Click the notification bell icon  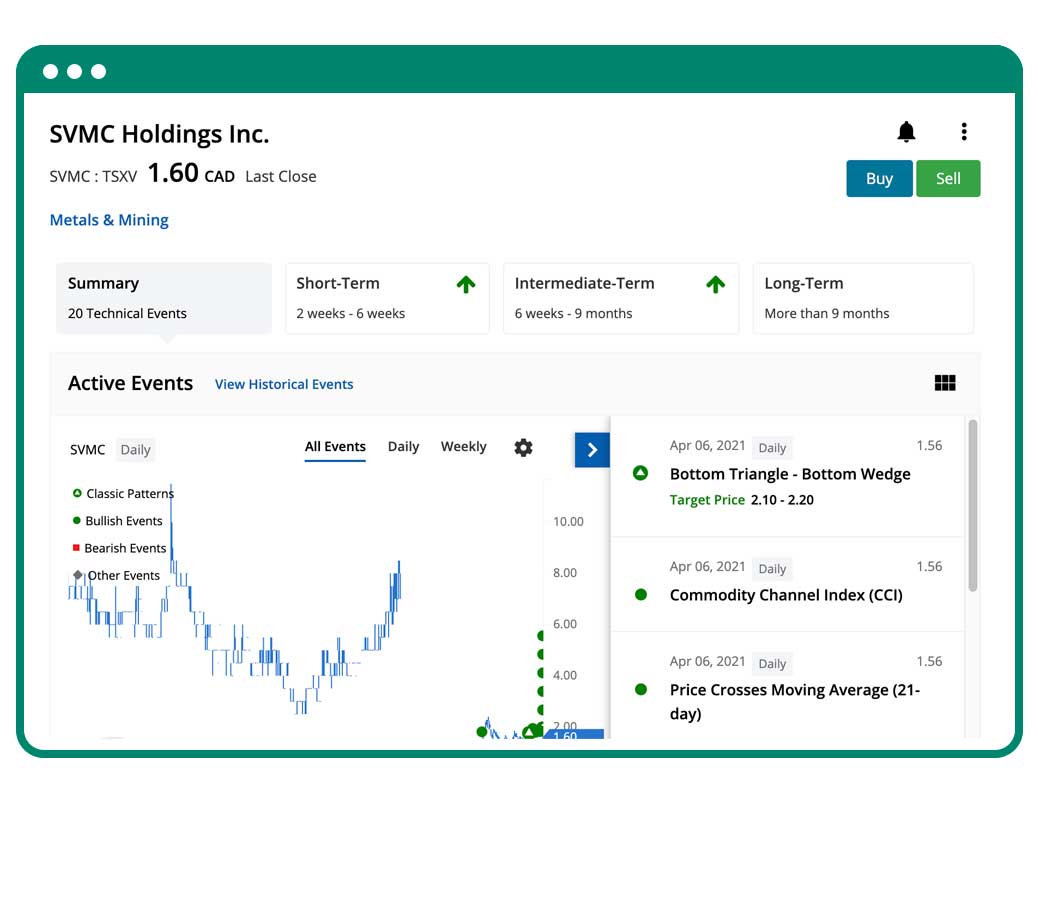pos(906,132)
